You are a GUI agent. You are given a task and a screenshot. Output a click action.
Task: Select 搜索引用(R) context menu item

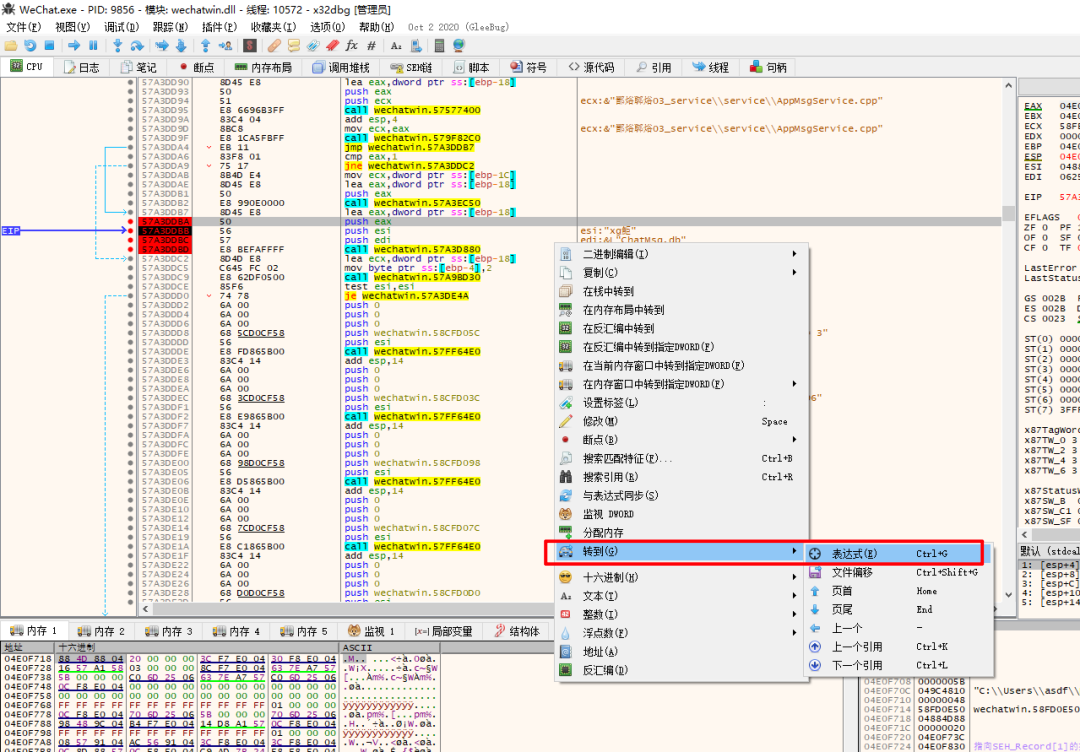point(681,477)
